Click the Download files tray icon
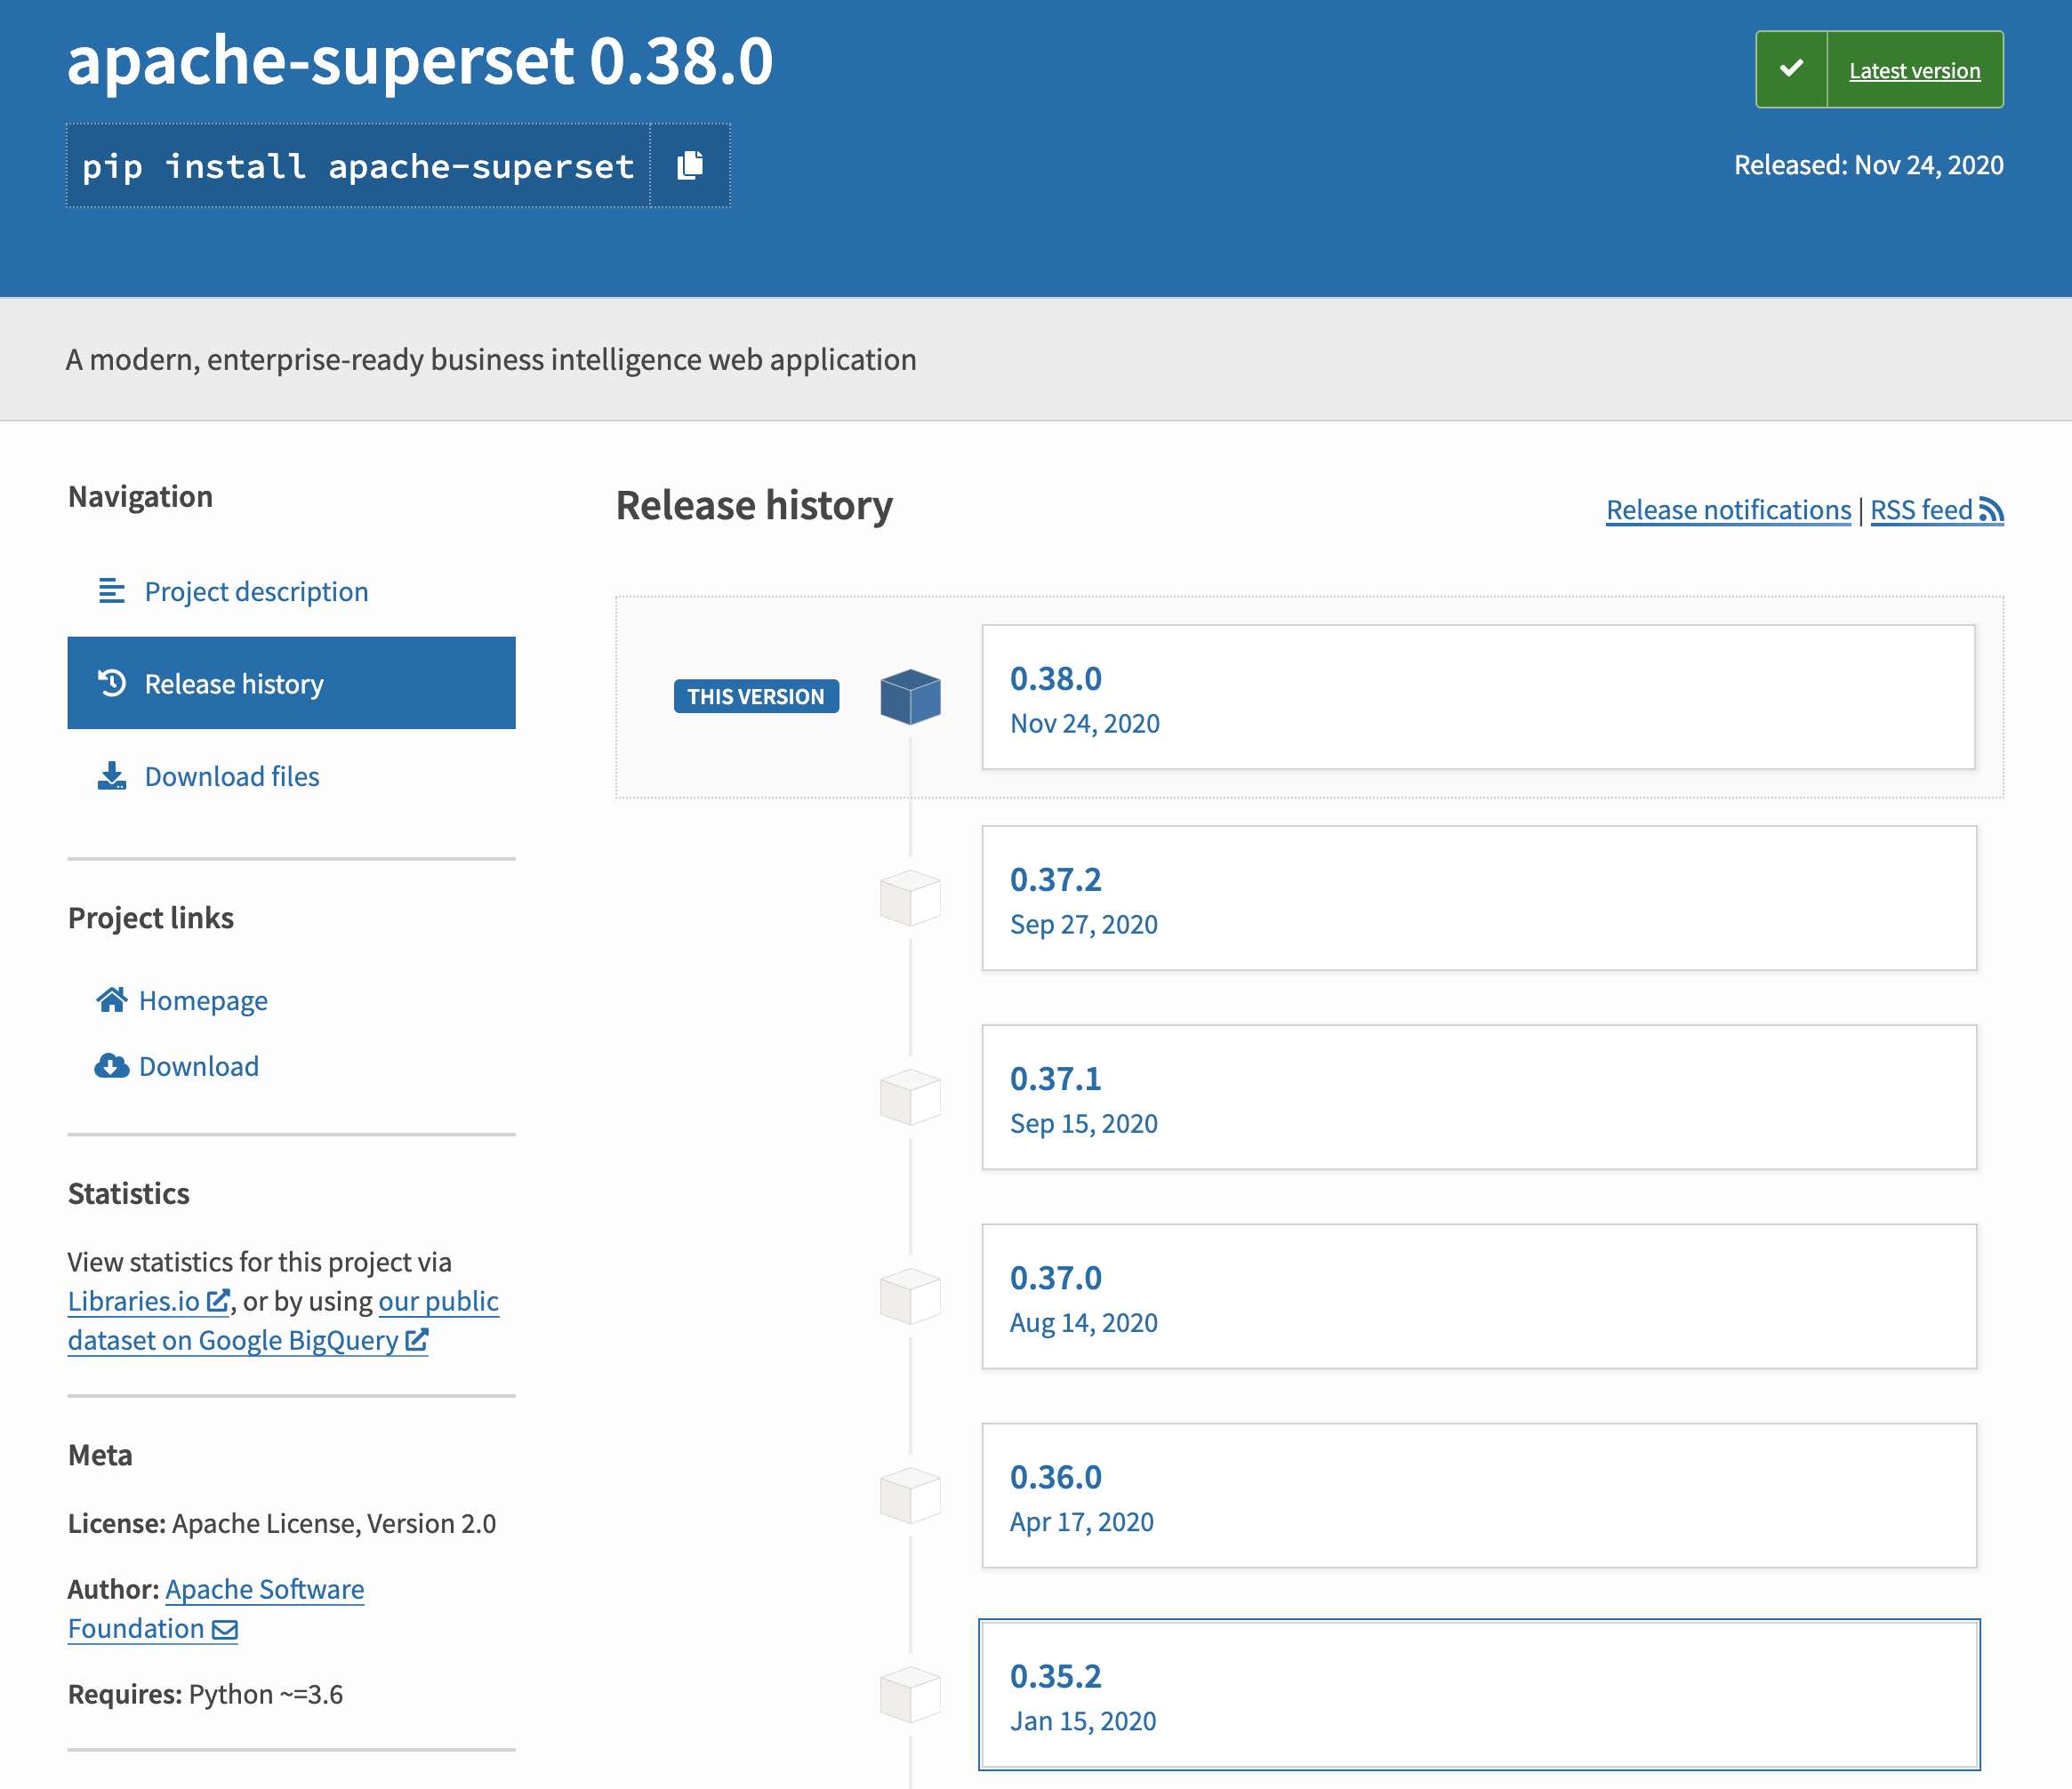 112,776
